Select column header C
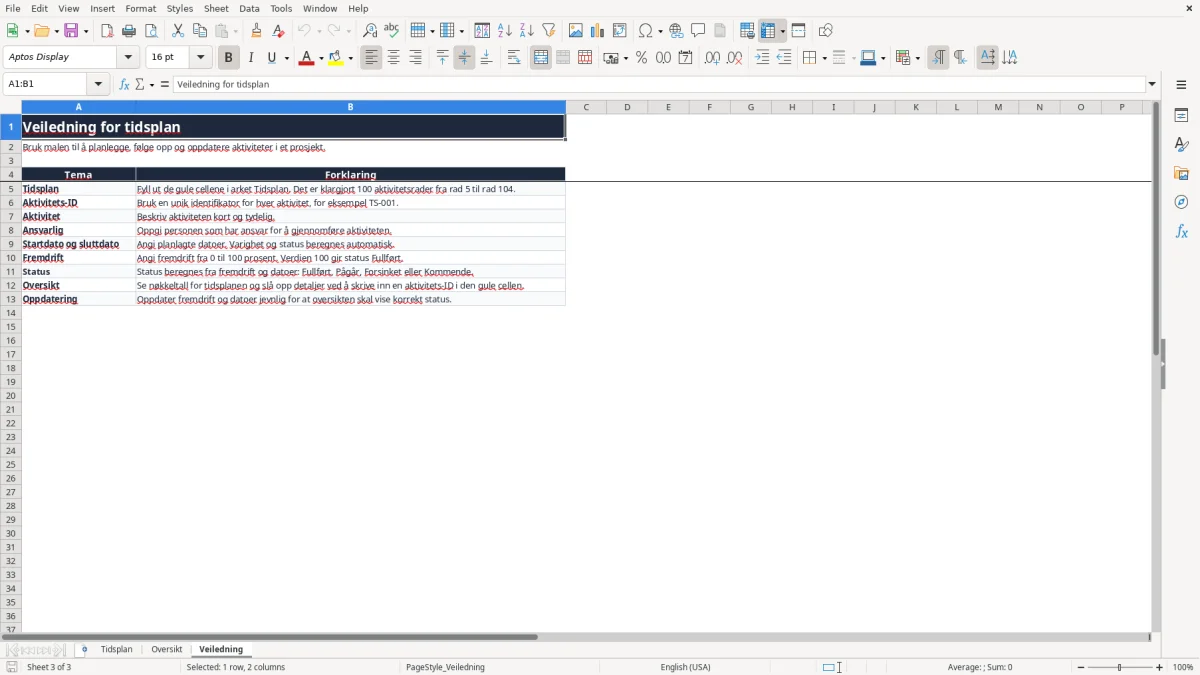This screenshot has height=675, width=1200. (586, 107)
